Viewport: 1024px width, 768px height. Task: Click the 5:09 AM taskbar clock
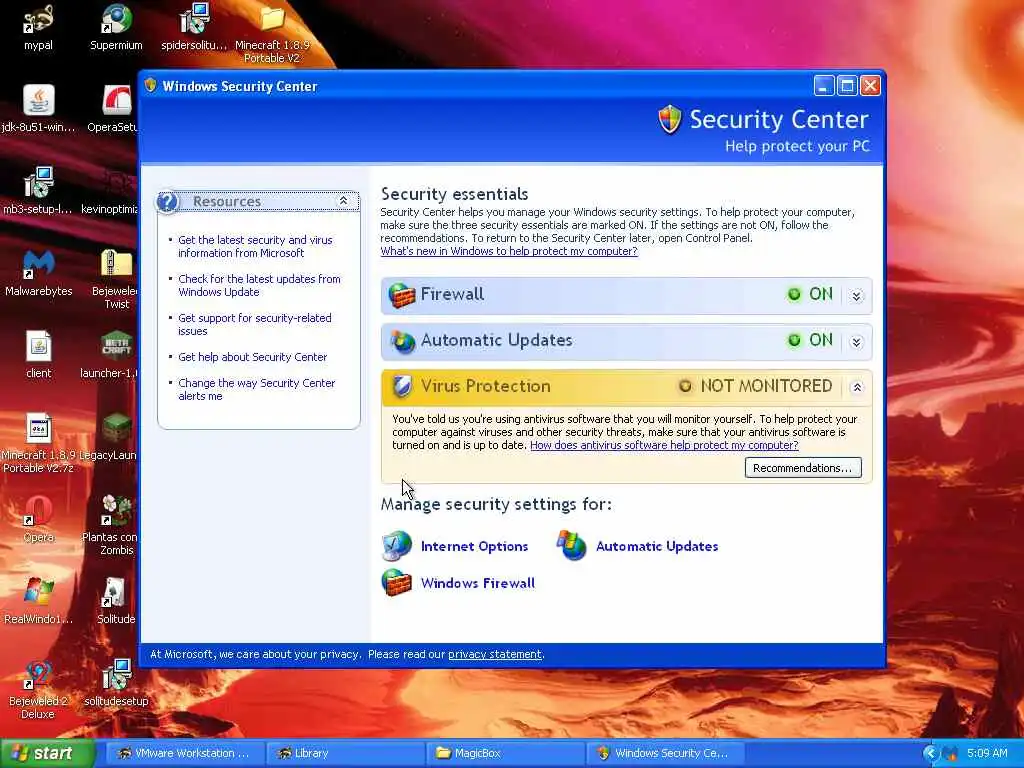(987, 754)
